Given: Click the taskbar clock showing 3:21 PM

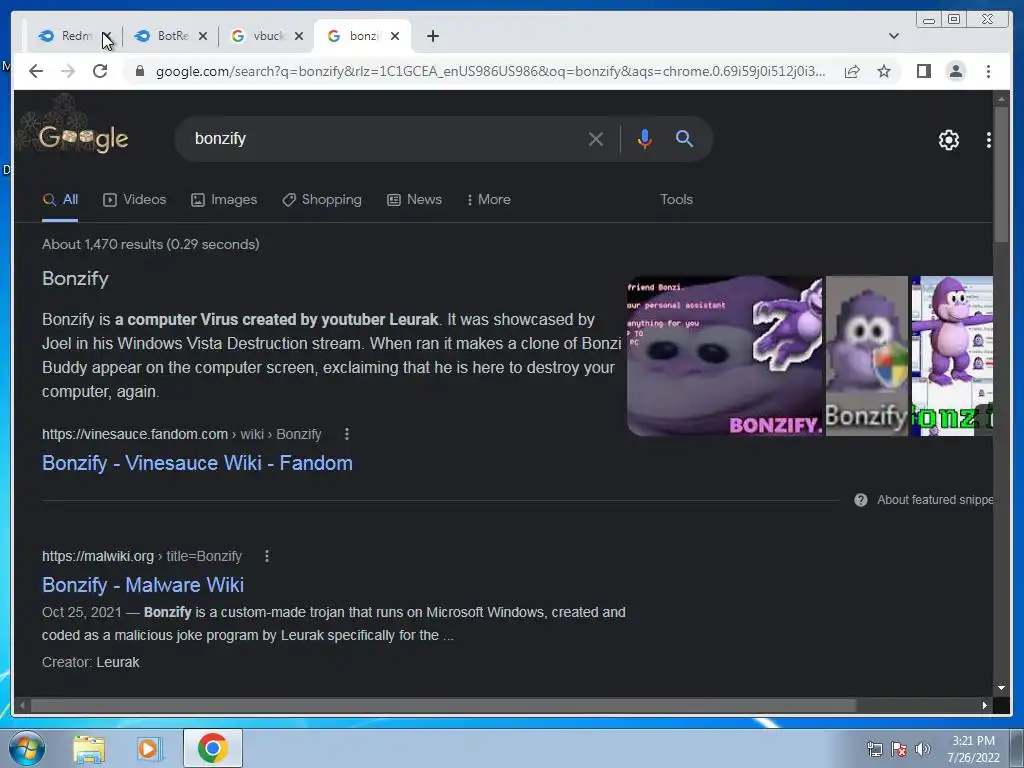Looking at the screenshot, I should click(973, 749).
